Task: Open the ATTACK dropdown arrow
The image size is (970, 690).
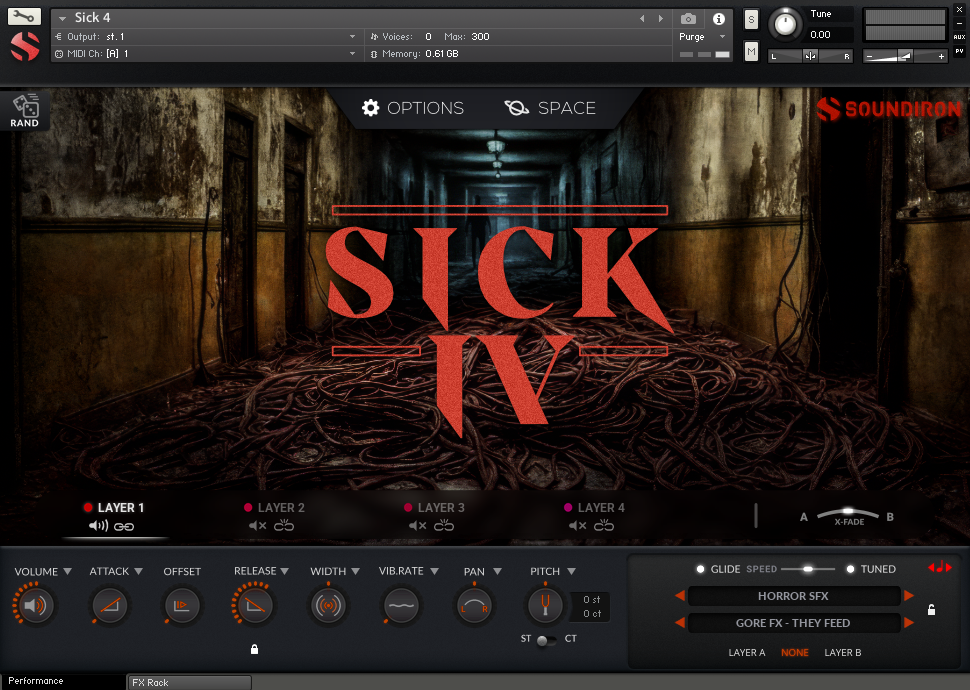Action: [139, 571]
